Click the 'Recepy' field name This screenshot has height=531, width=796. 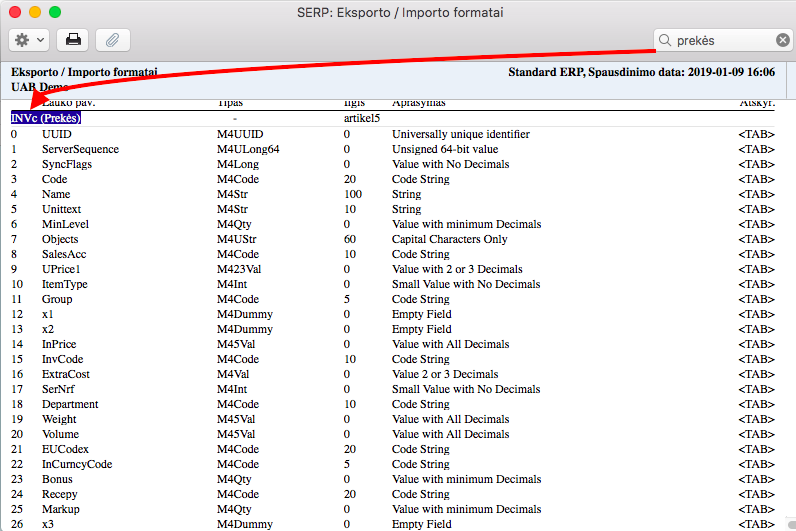point(59,494)
